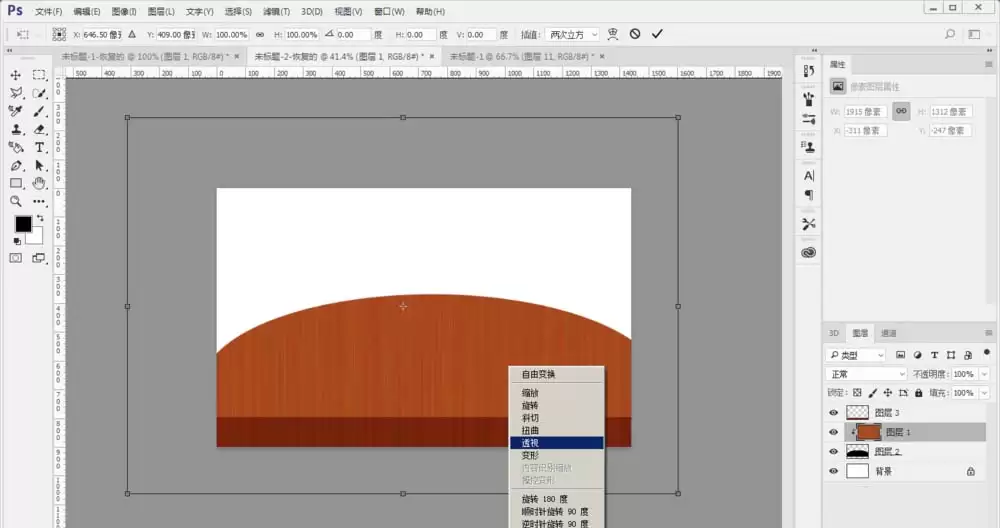Click the black foreground color swatch
This screenshot has height=528, width=1000.
tap(23, 224)
